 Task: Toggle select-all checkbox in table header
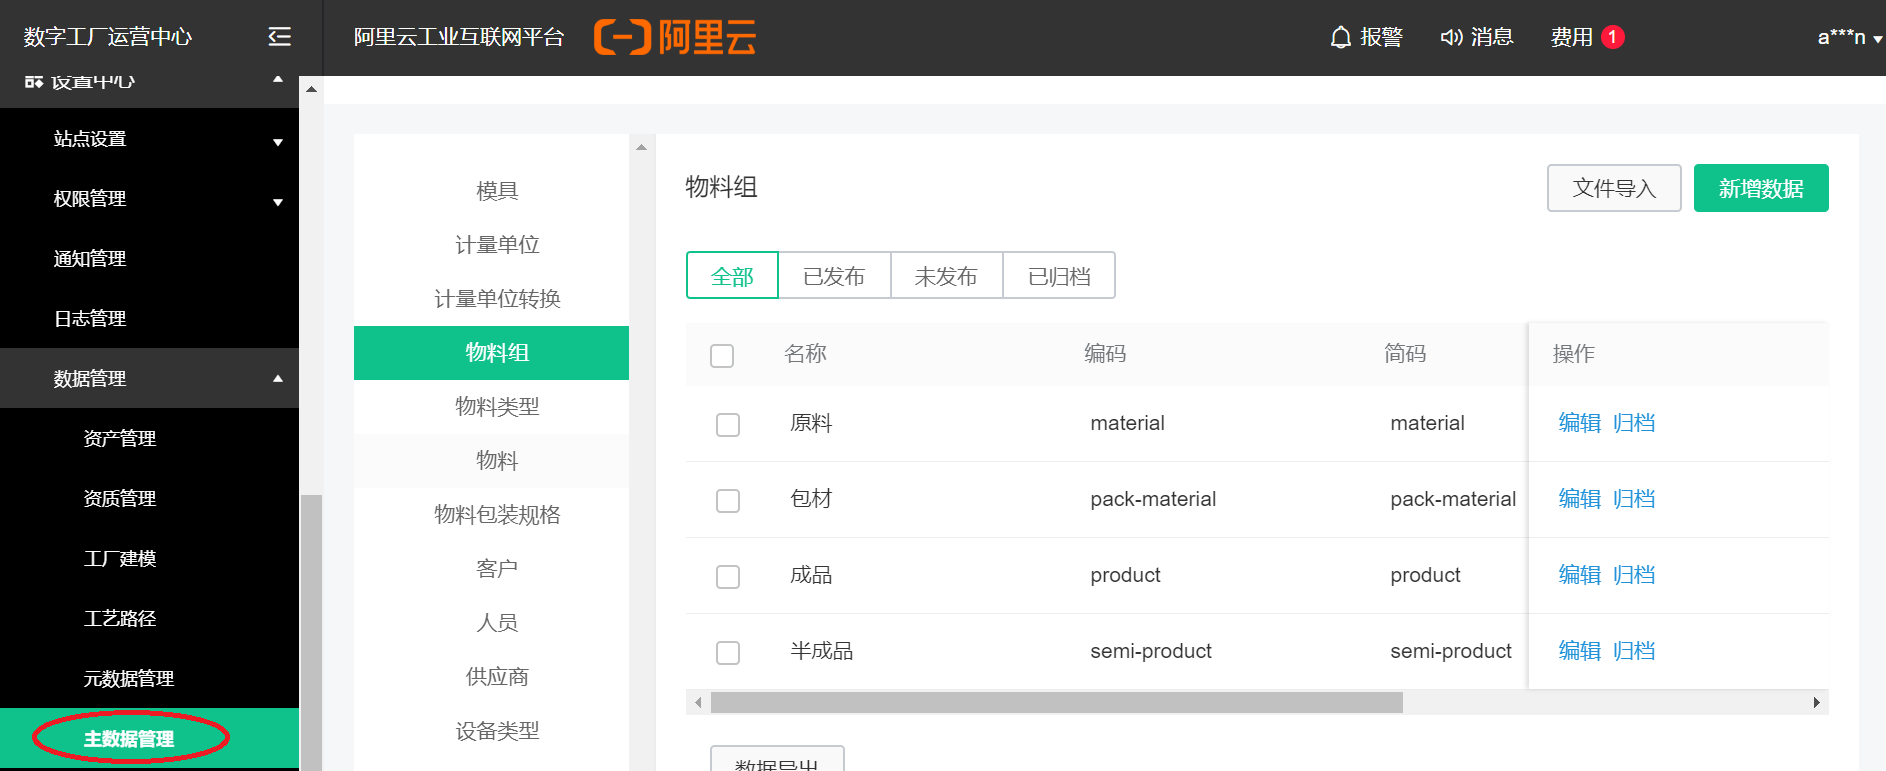(722, 355)
